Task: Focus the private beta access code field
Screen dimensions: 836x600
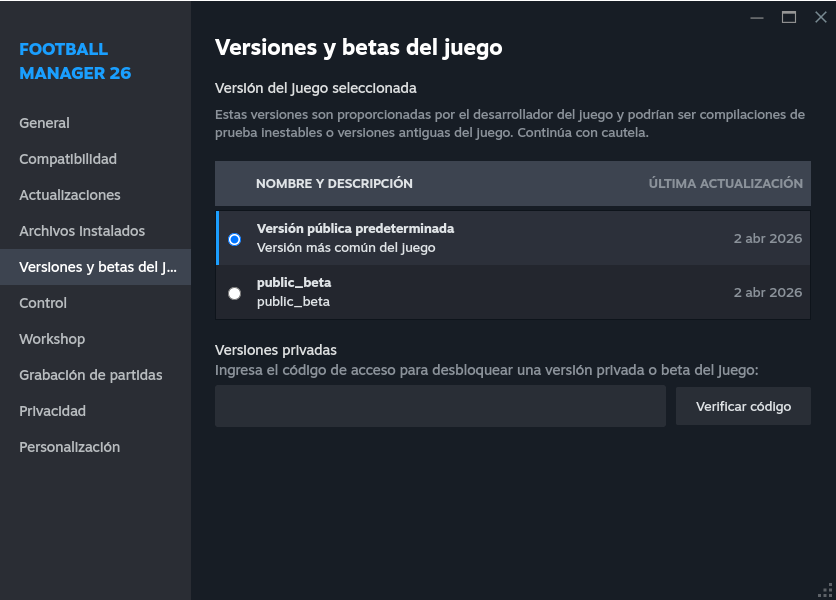Action: point(440,406)
